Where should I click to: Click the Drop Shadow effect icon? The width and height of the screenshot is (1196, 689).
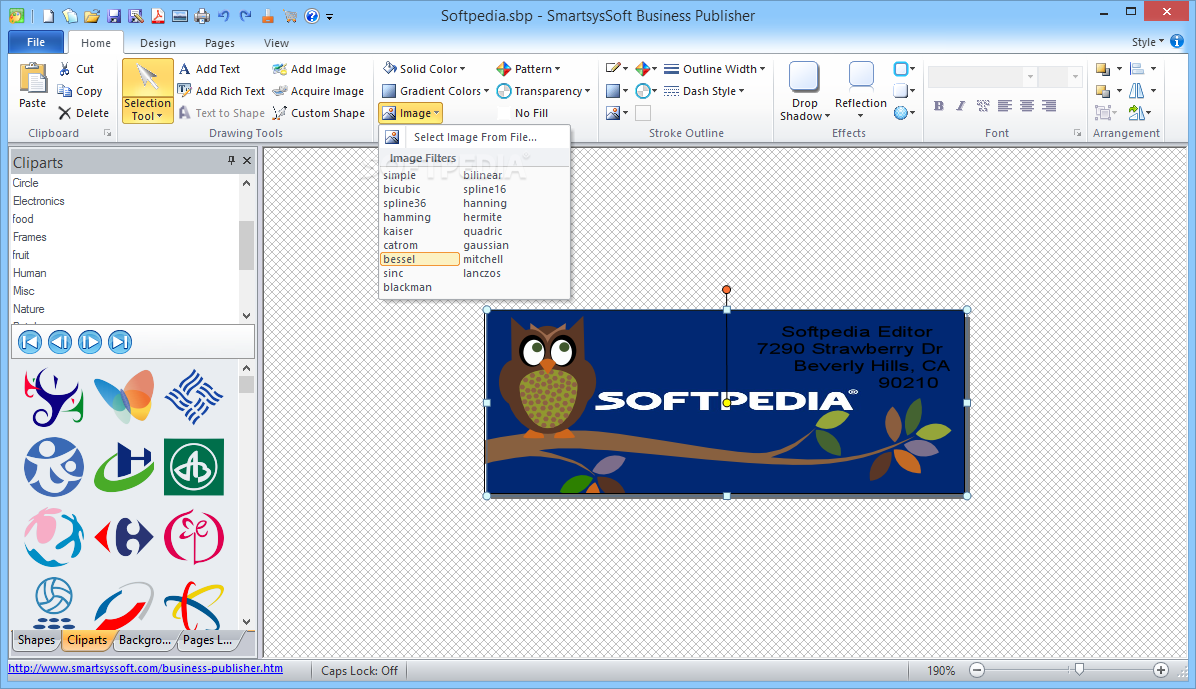coord(804,77)
